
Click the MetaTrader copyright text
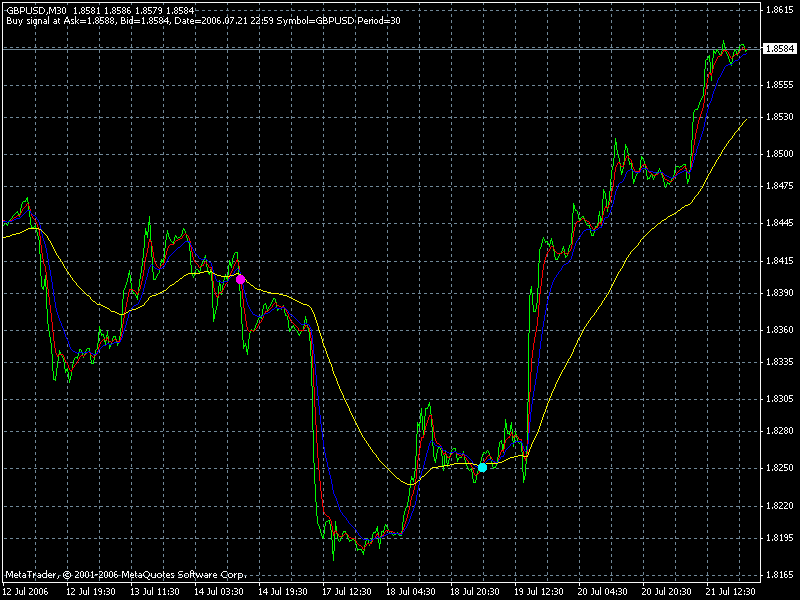click(x=126, y=575)
